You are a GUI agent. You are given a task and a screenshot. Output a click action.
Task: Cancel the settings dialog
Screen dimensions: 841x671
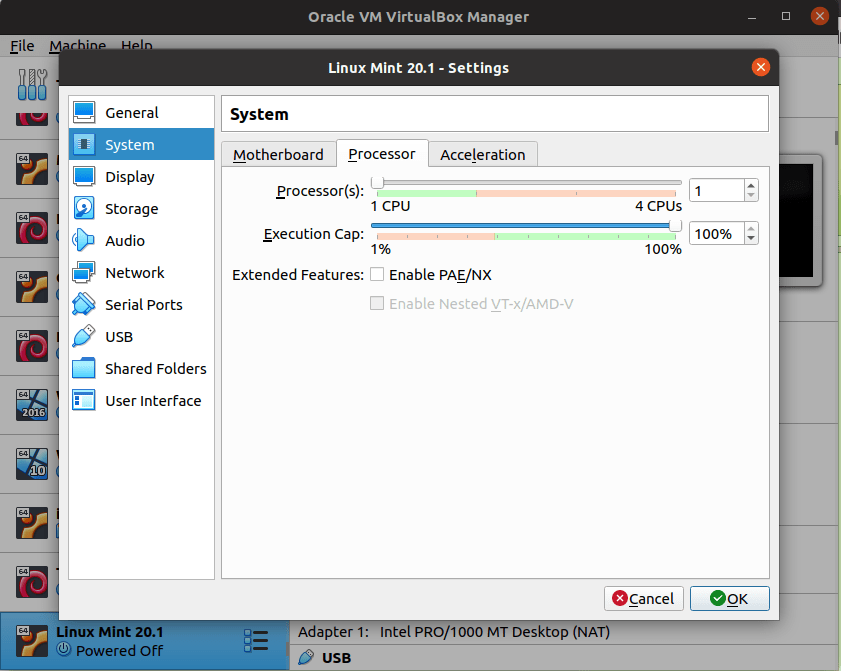point(643,599)
